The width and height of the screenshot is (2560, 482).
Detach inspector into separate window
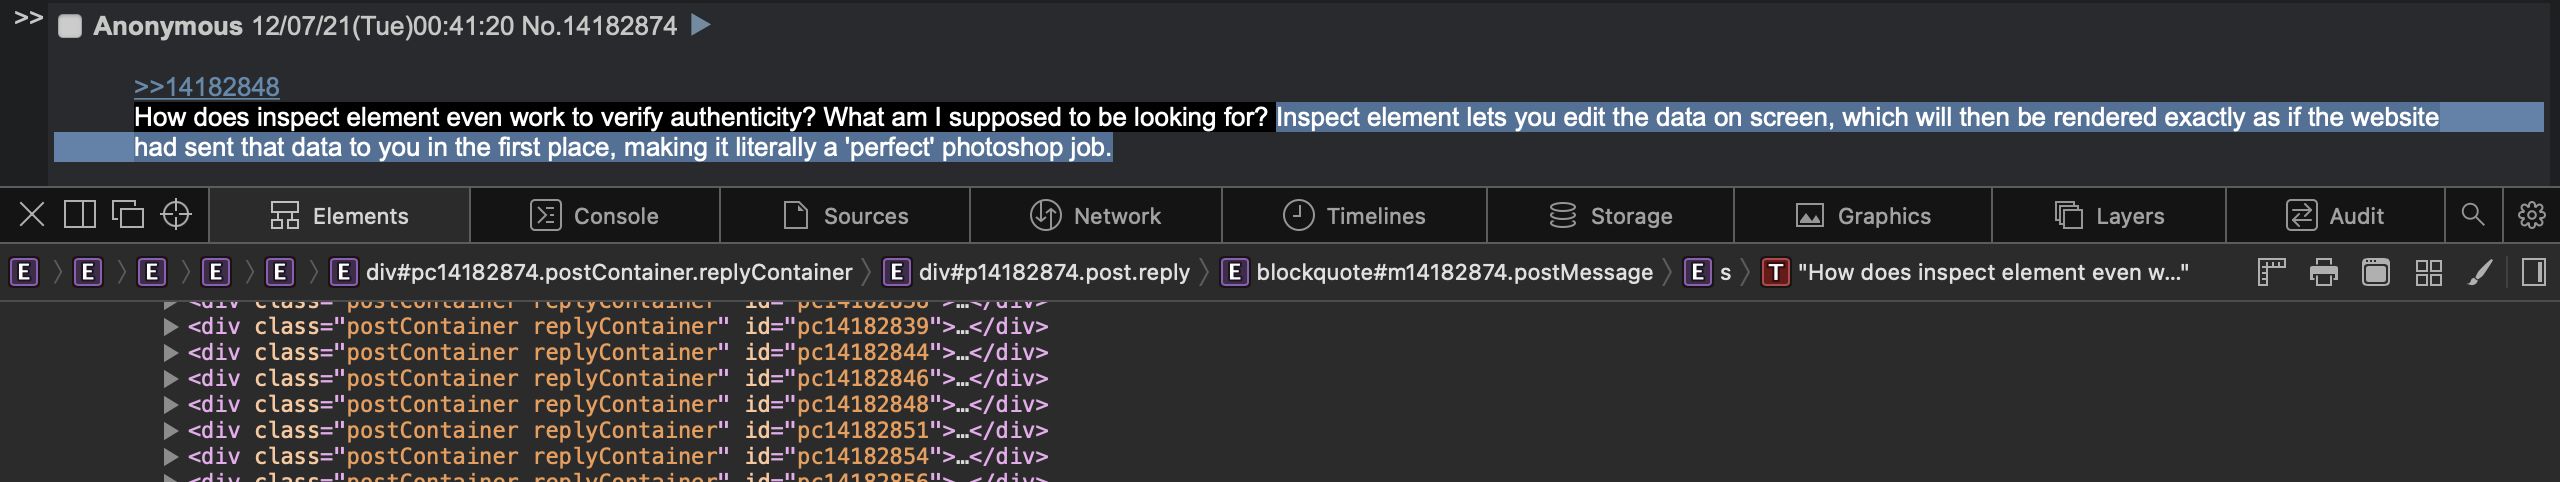point(128,215)
